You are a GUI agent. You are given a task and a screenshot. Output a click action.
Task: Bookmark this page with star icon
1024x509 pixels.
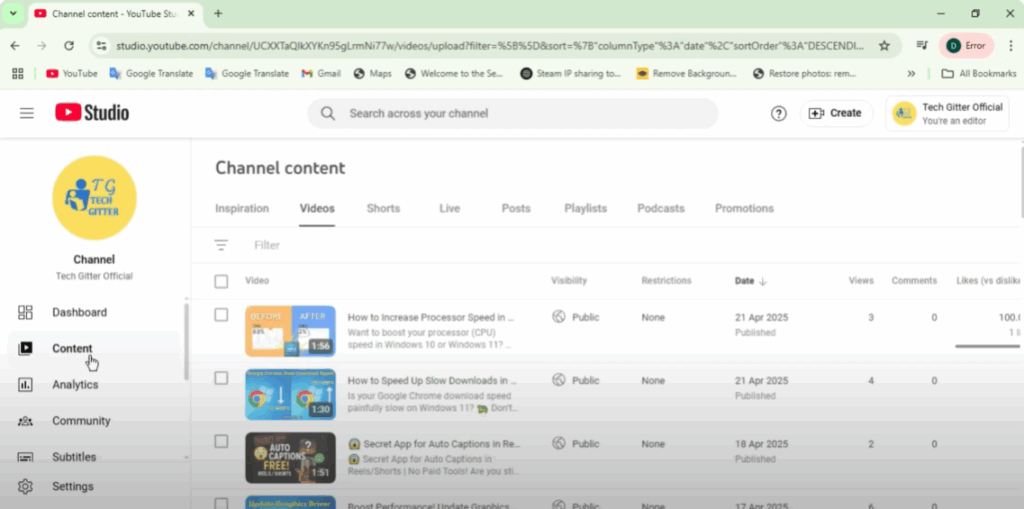(884, 46)
